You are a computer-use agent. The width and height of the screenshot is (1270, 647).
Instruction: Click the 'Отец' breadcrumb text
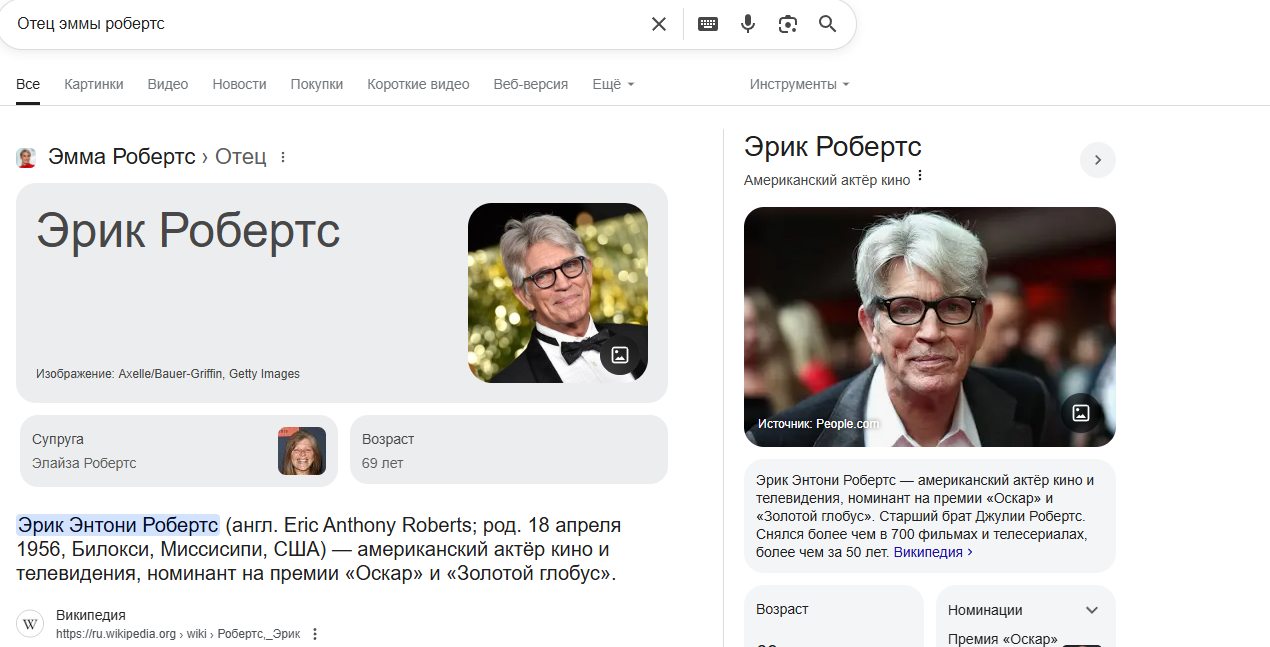coord(241,157)
